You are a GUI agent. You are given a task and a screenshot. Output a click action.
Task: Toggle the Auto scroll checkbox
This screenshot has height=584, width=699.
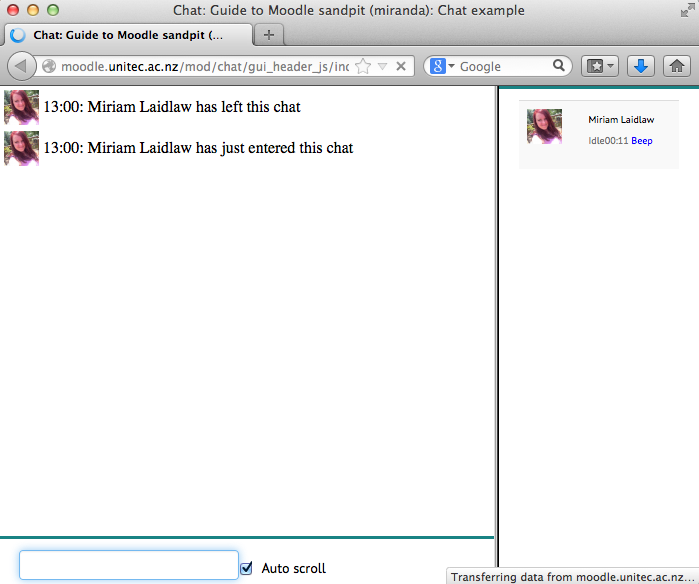pos(246,568)
